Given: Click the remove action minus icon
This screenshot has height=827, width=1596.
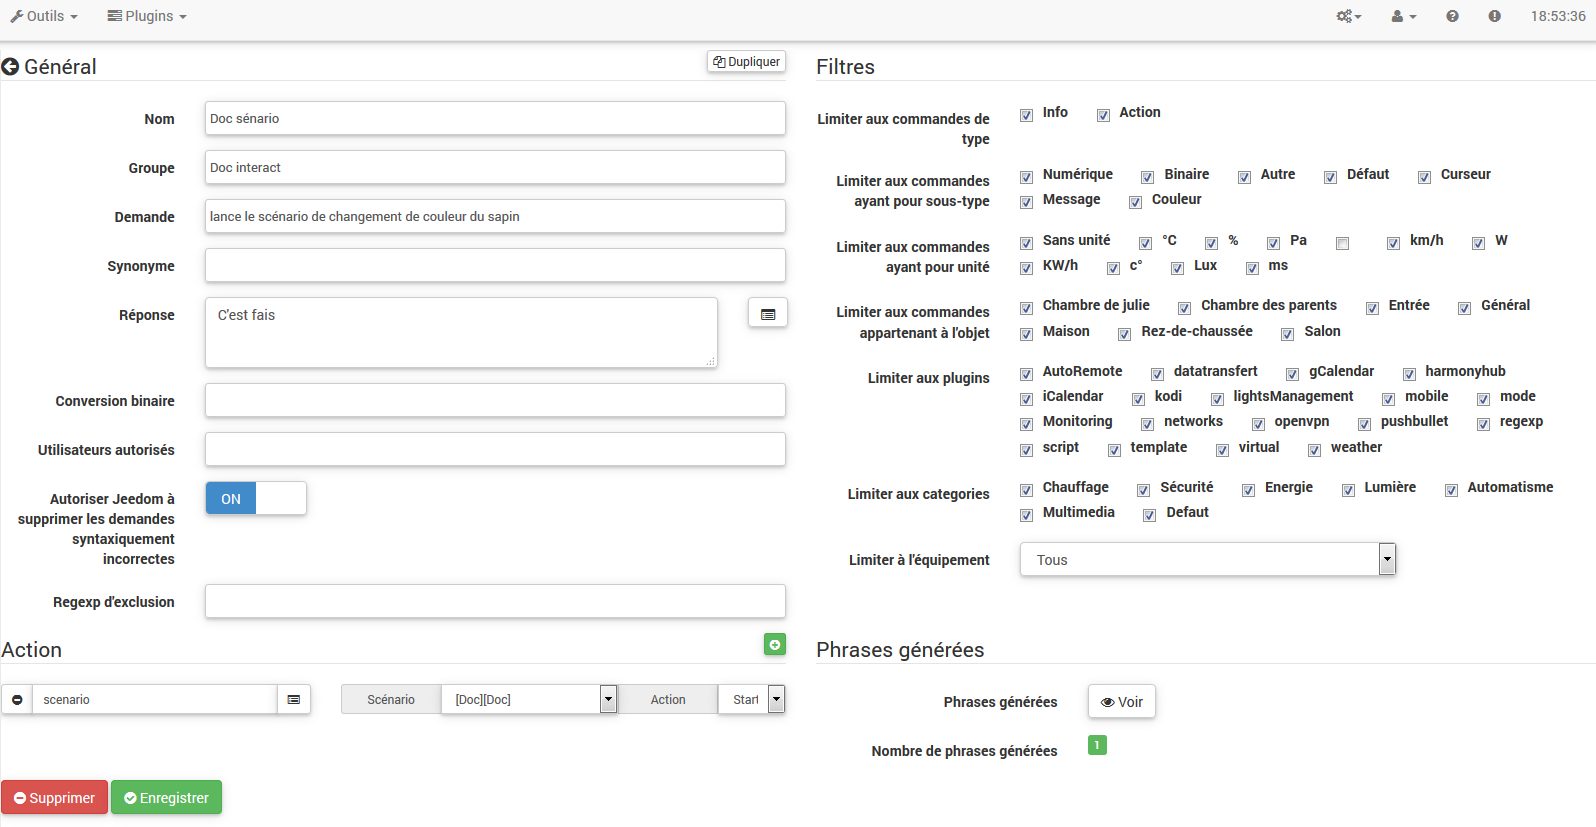Looking at the screenshot, I should point(17,700).
